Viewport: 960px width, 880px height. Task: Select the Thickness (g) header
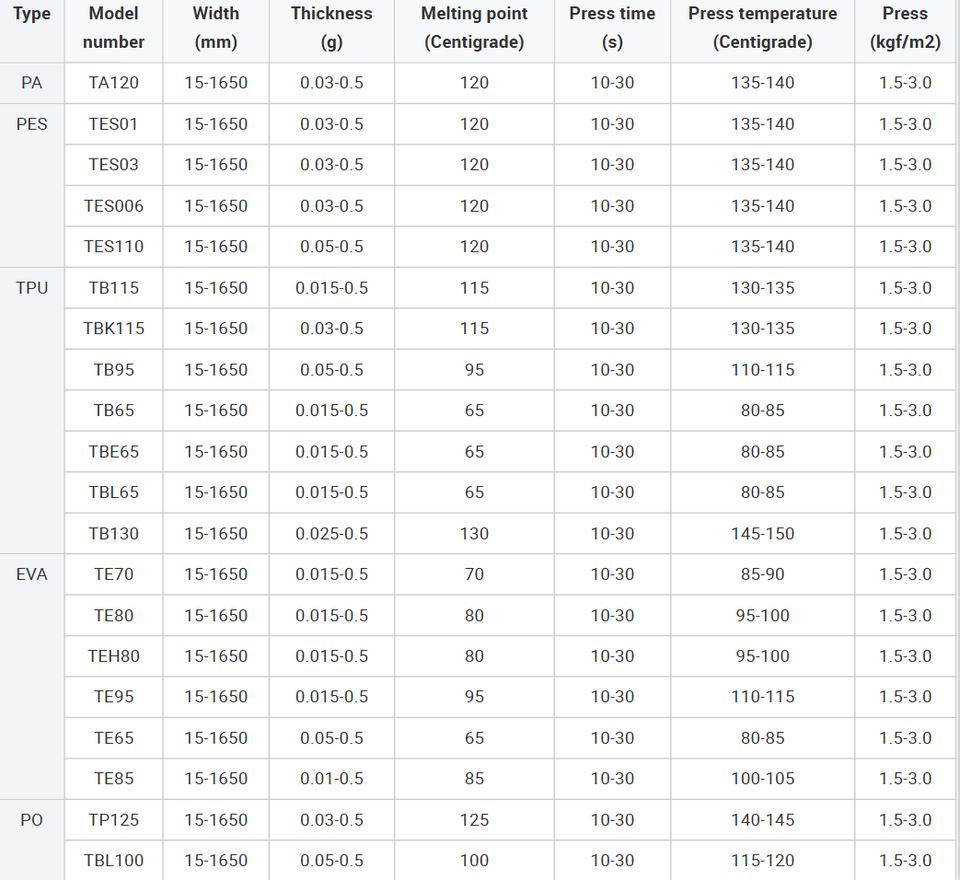331,28
